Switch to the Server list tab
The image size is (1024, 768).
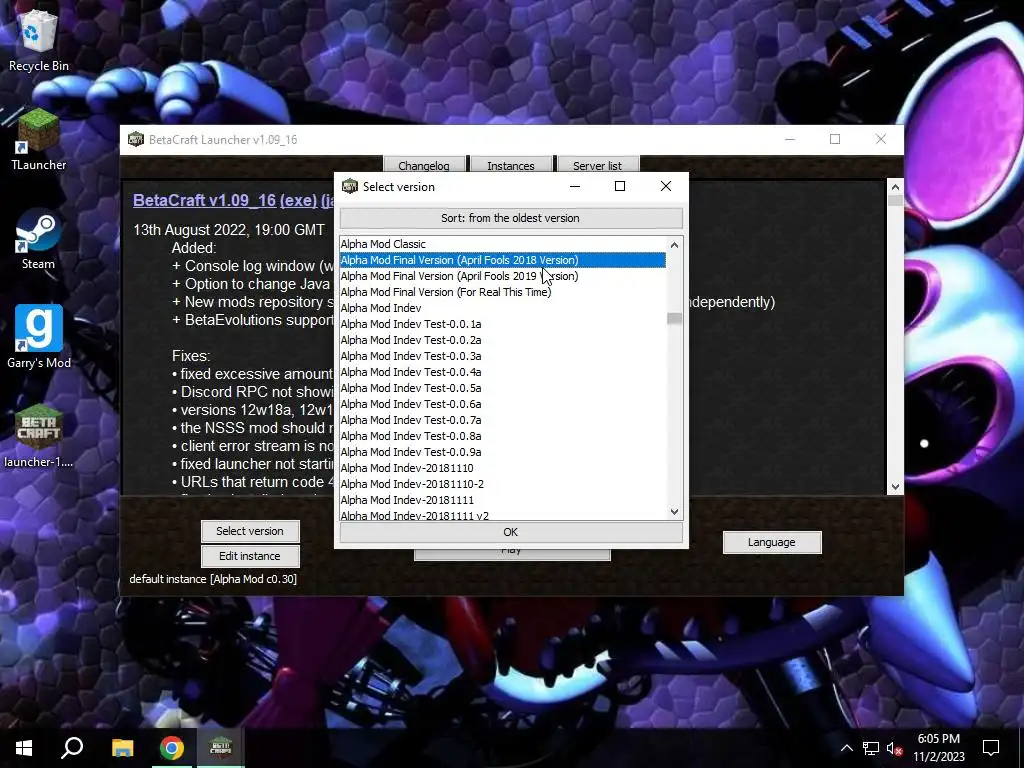[x=597, y=165]
